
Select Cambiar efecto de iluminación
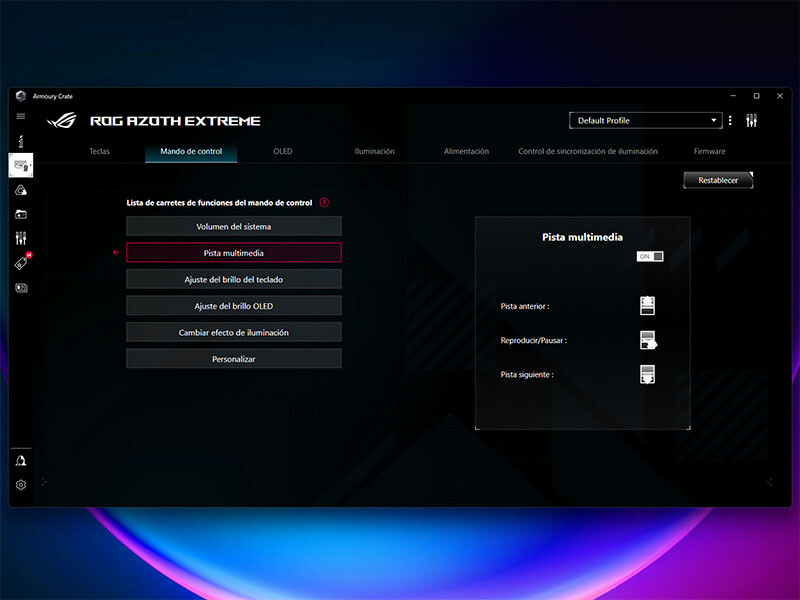234,332
